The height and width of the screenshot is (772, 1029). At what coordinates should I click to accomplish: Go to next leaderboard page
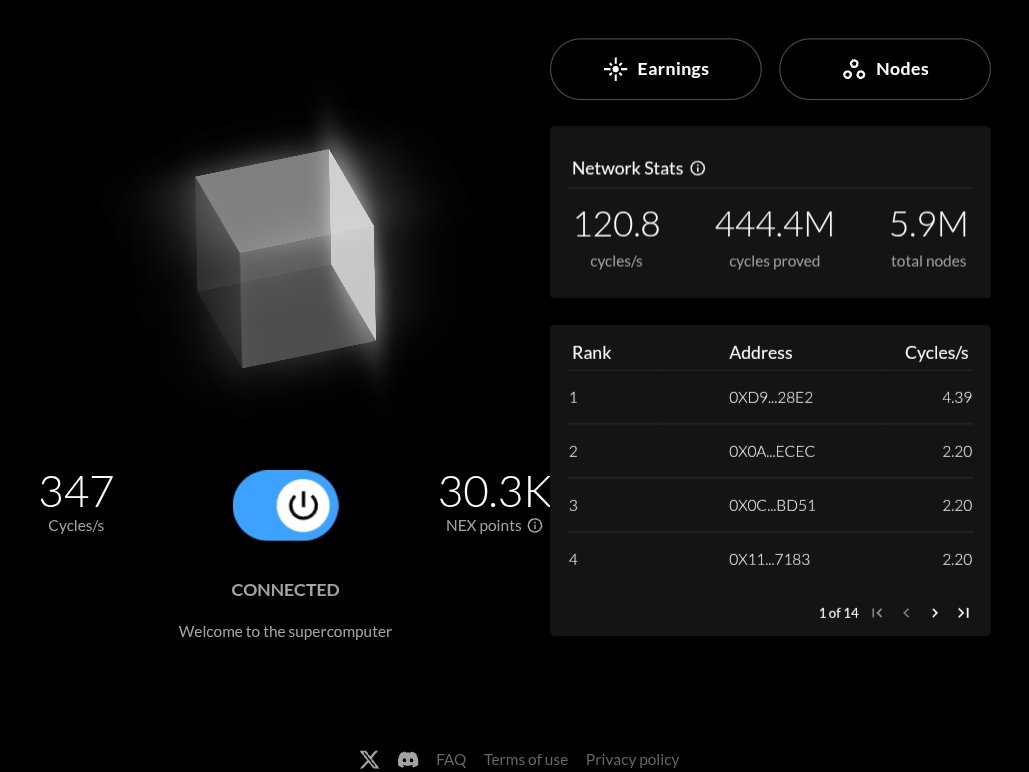pyautogui.click(x=935, y=612)
